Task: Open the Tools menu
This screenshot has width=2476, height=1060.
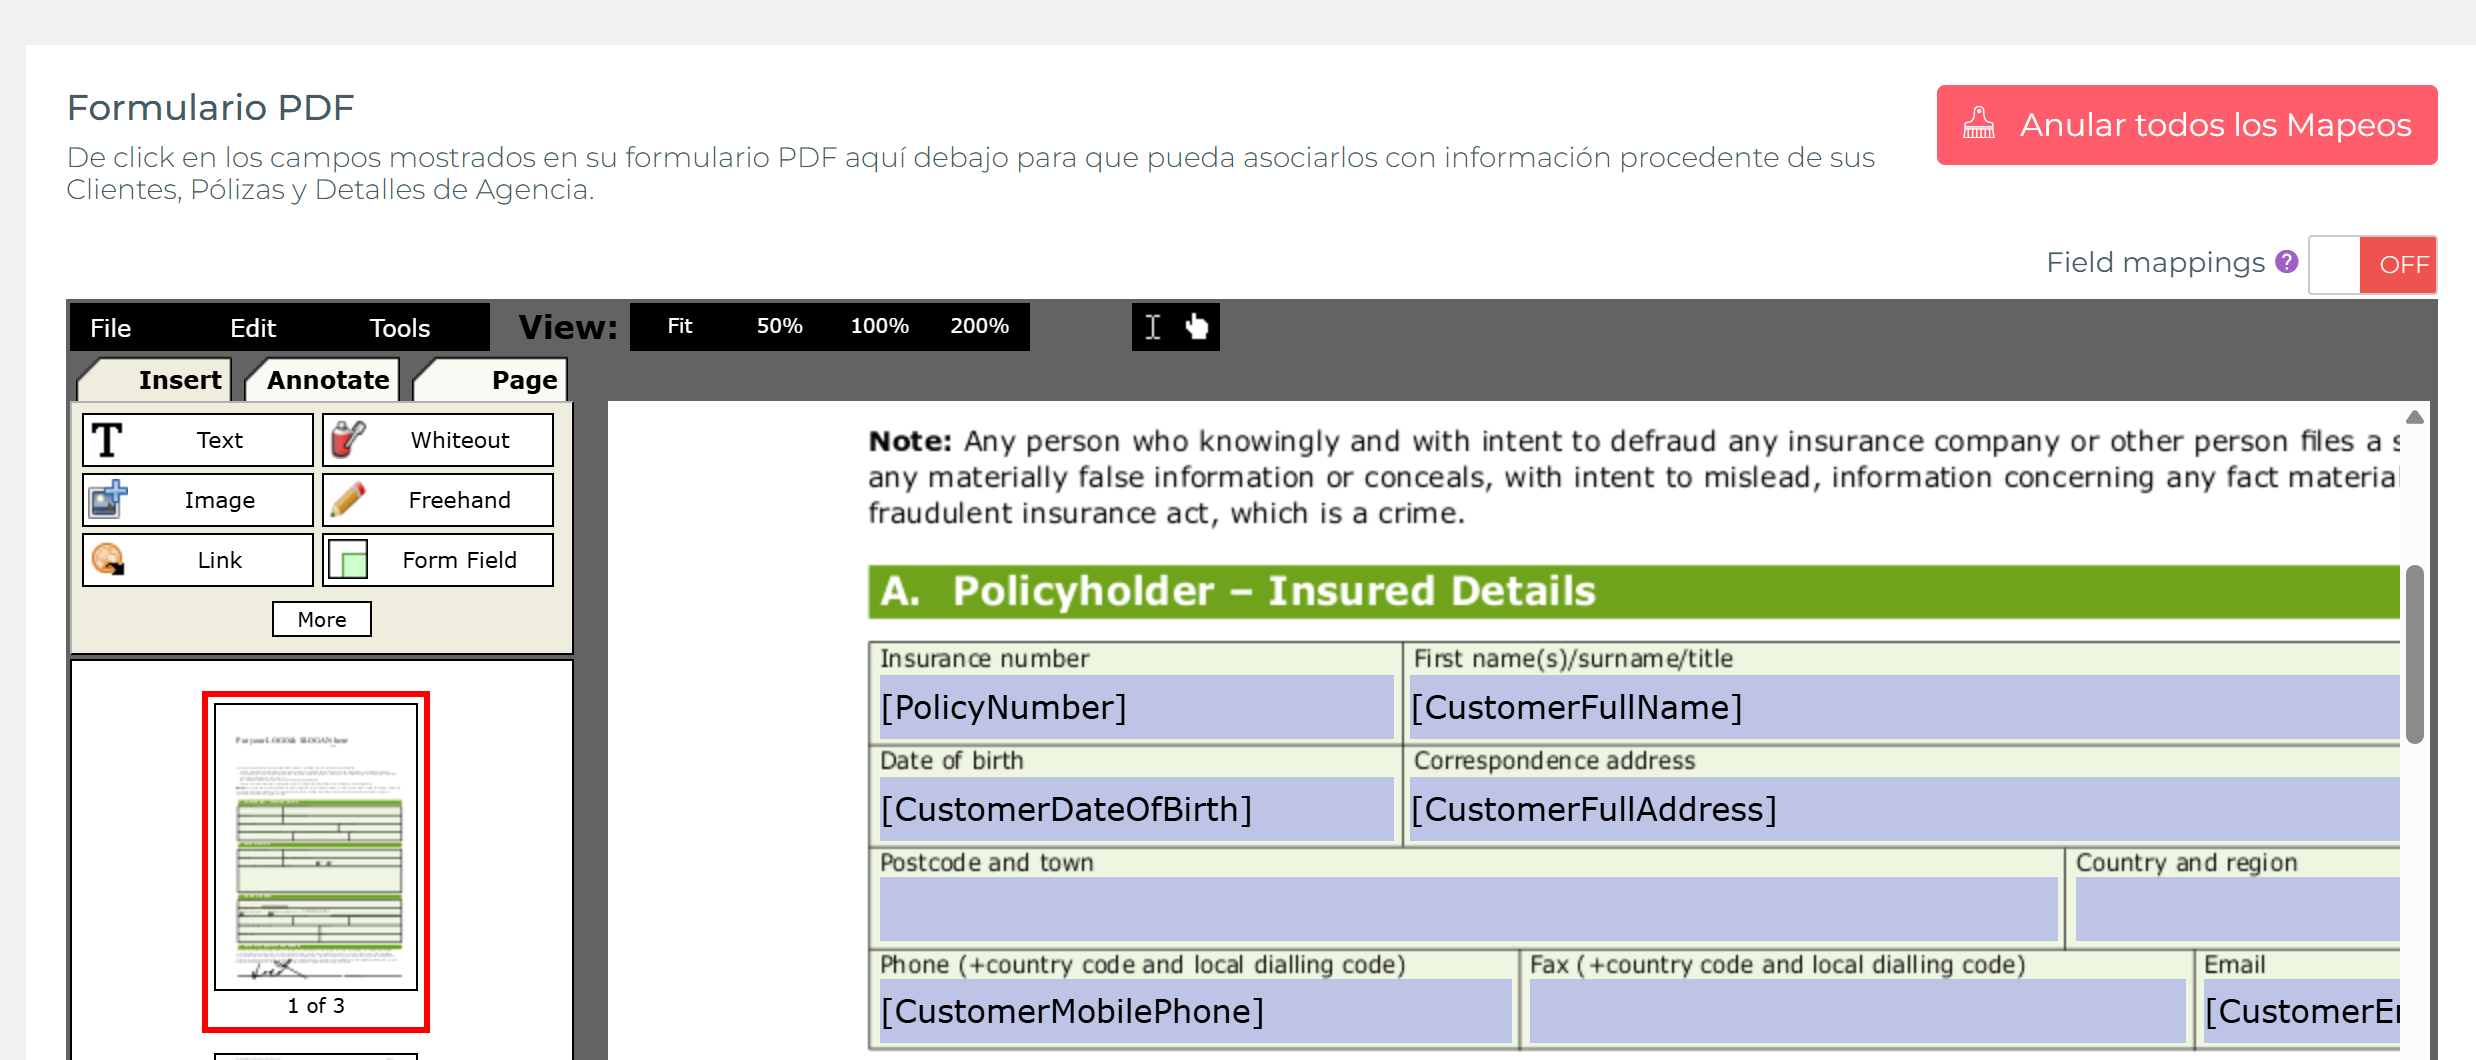Action: (x=399, y=327)
